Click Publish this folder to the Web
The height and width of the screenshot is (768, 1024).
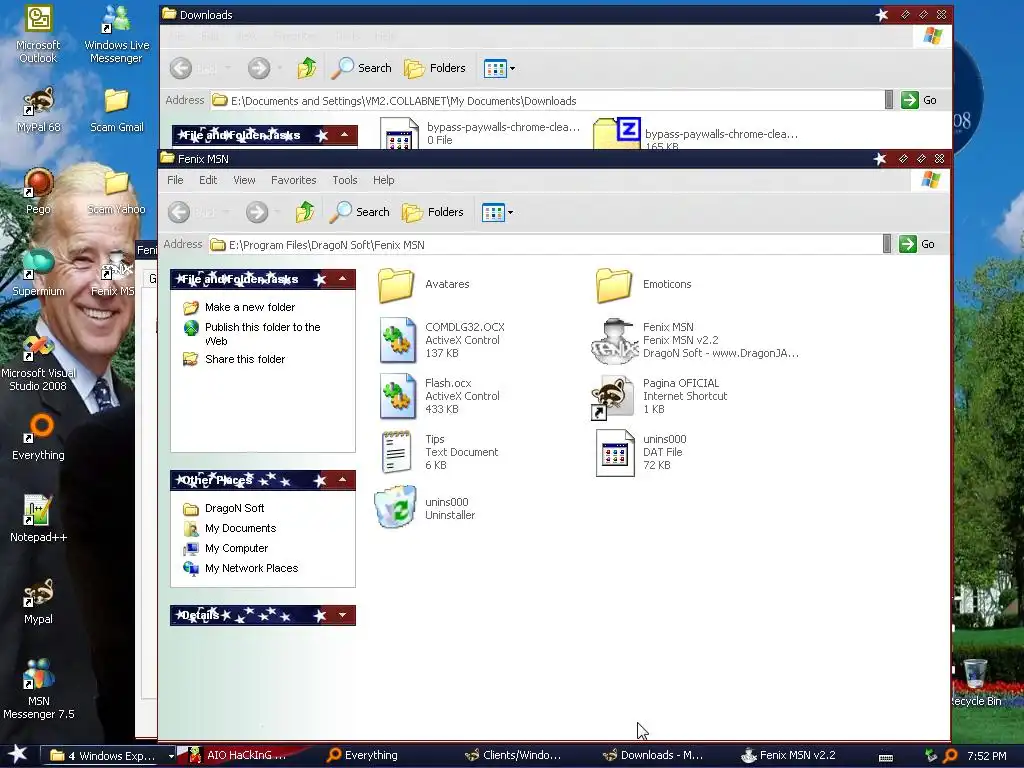click(x=263, y=334)
